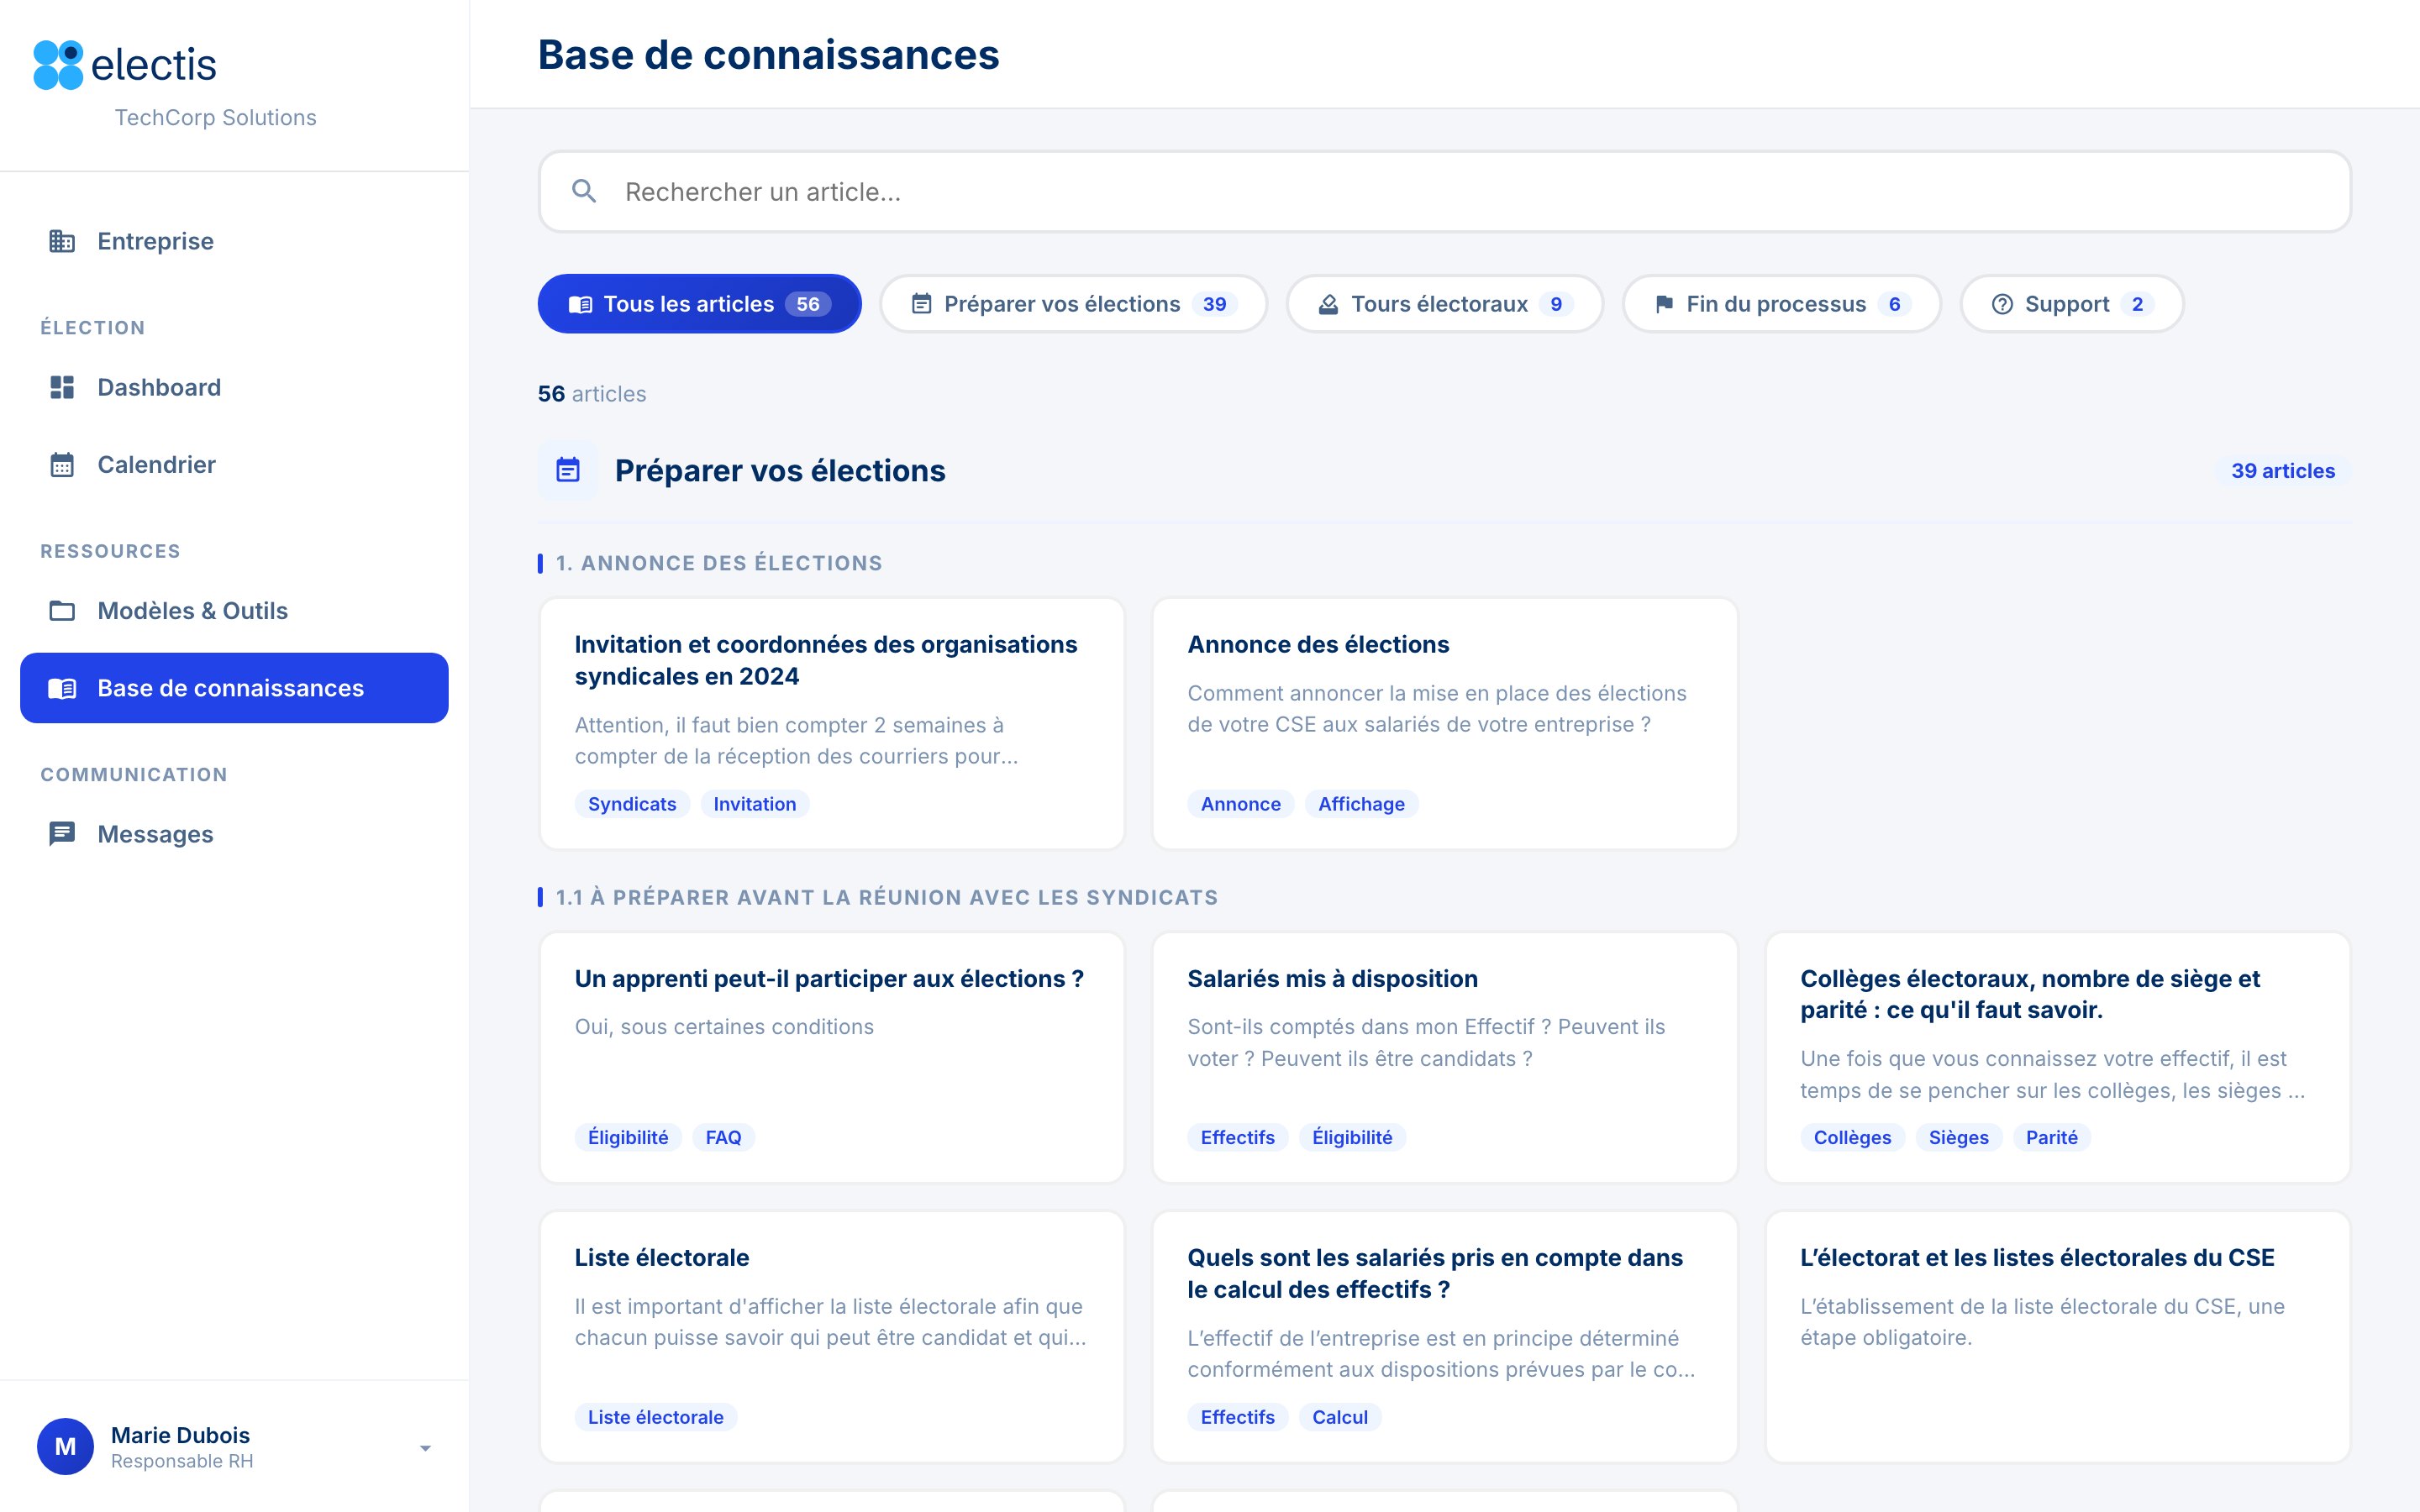Go to Dashboard in the sidebar

(x=234, y=387)
